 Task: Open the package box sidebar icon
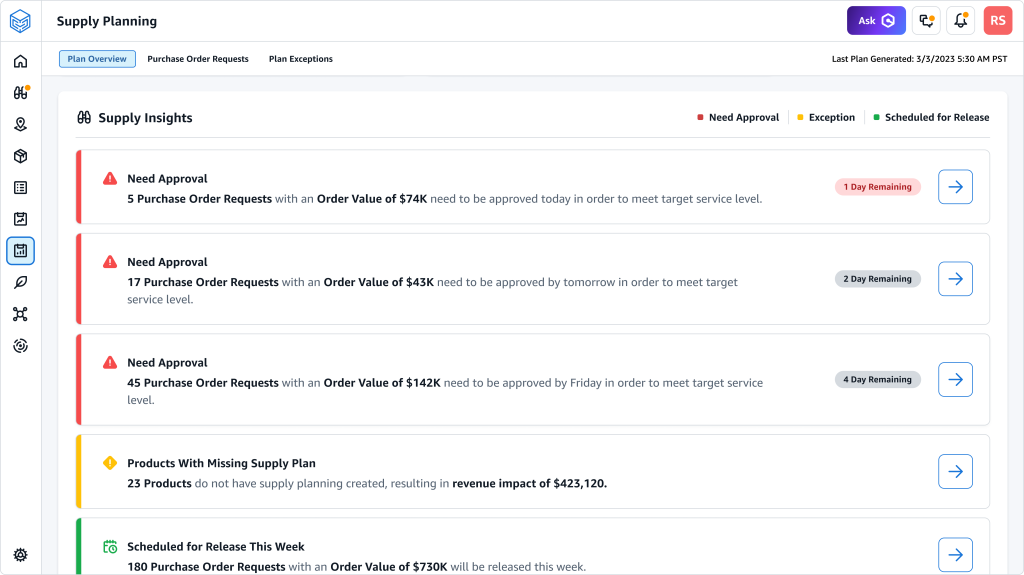[20, 156]
